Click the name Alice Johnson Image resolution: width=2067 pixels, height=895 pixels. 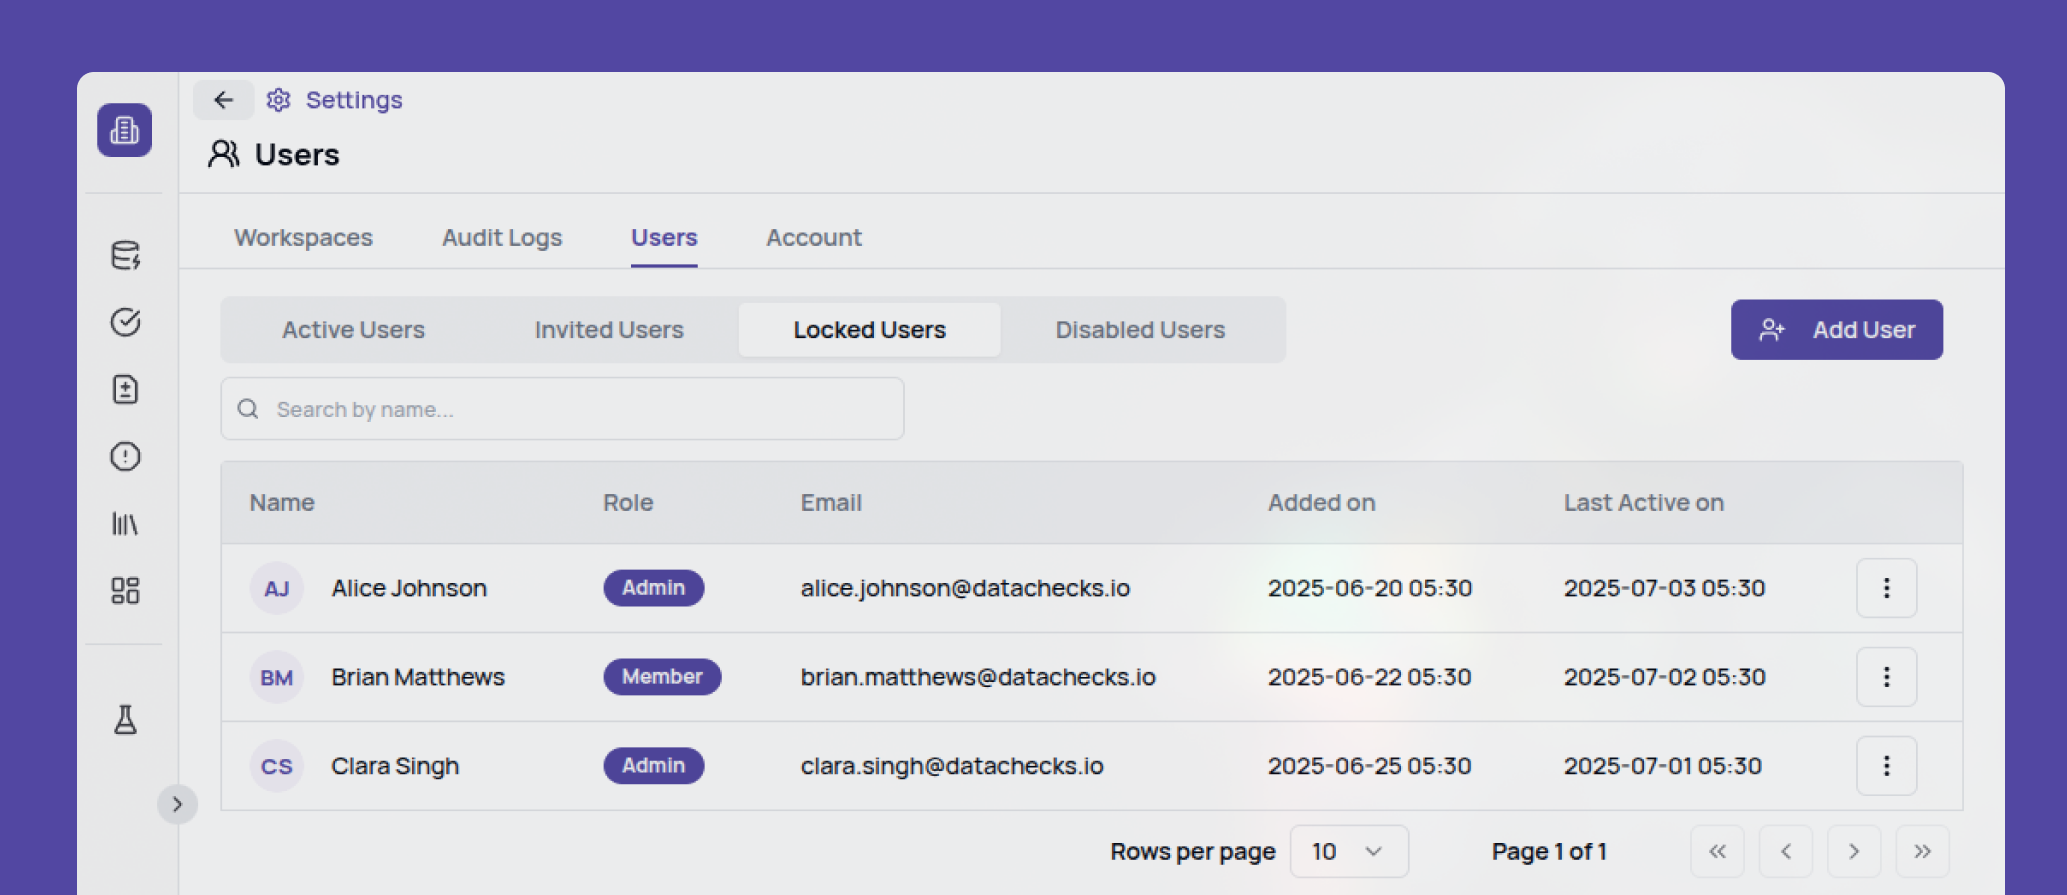point(409,588)
